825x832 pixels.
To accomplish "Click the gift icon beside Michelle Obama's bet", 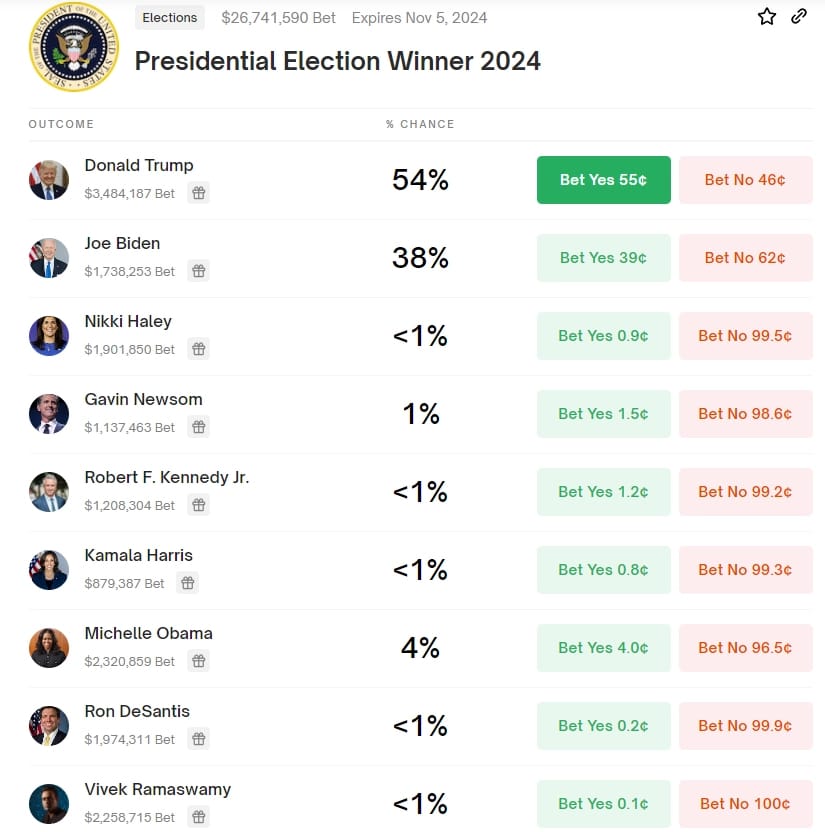I will (x=198, y=661).
